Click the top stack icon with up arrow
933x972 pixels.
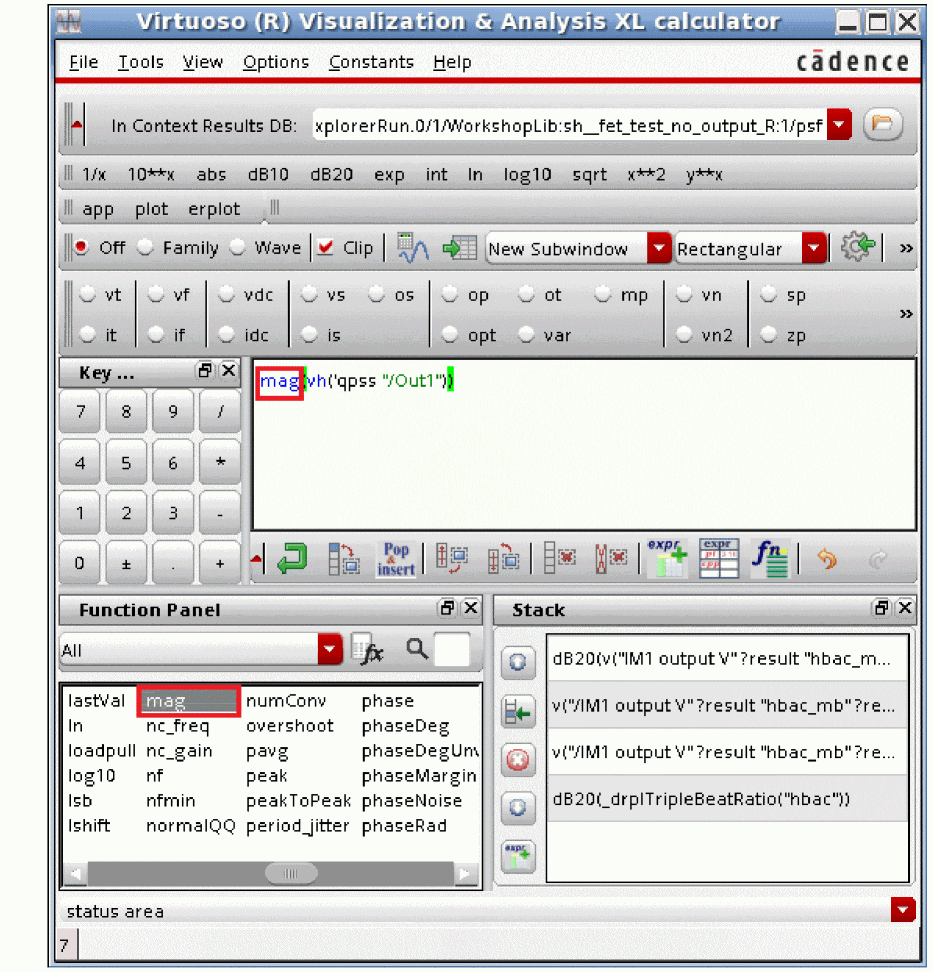pos(518,661)
